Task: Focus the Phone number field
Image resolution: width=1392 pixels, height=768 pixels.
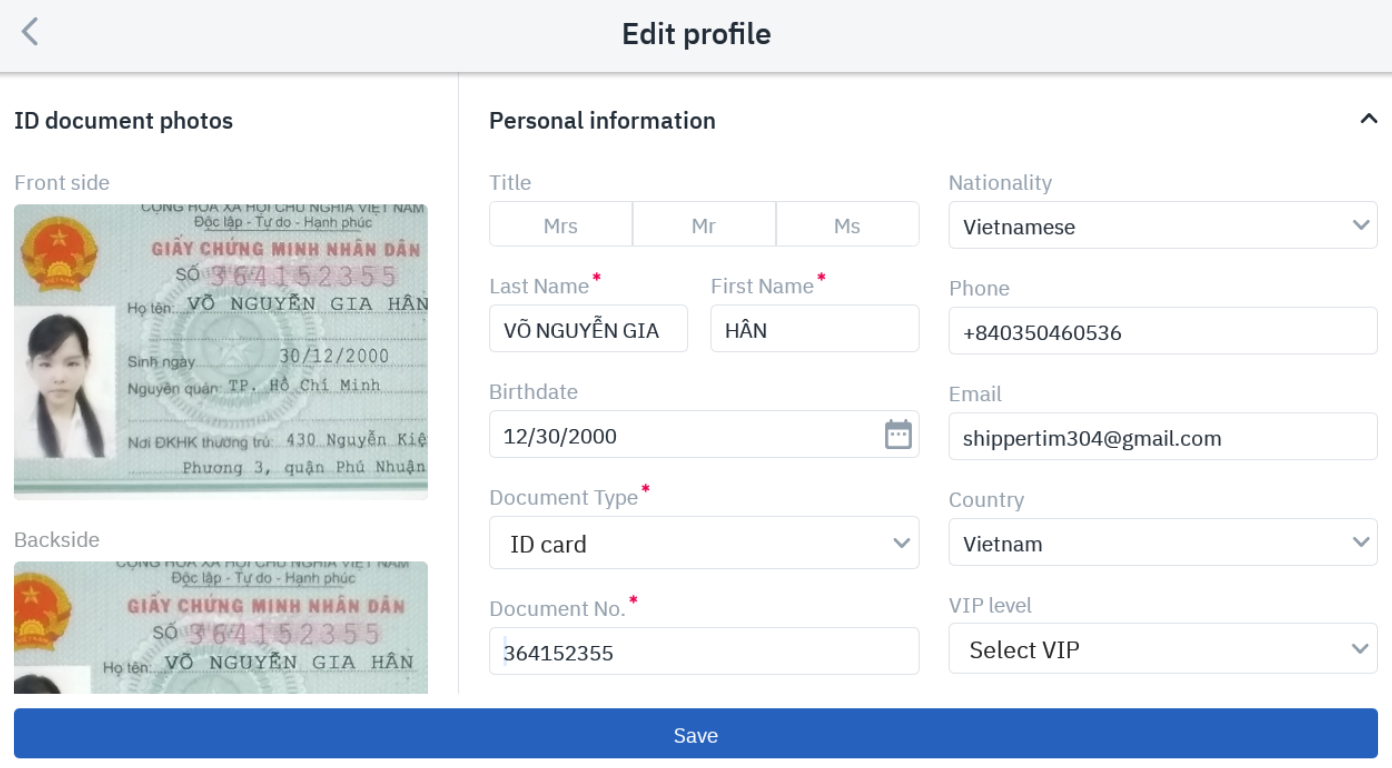Action: click(x=1162, y=332)
